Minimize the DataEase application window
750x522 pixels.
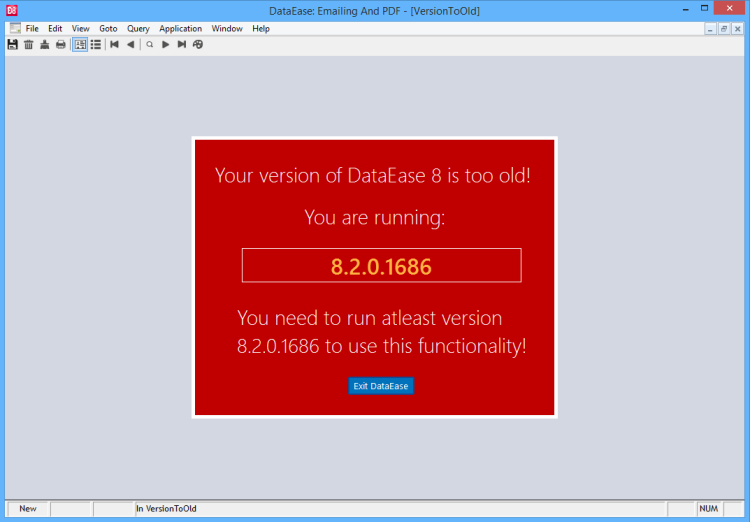coord(685,9)
